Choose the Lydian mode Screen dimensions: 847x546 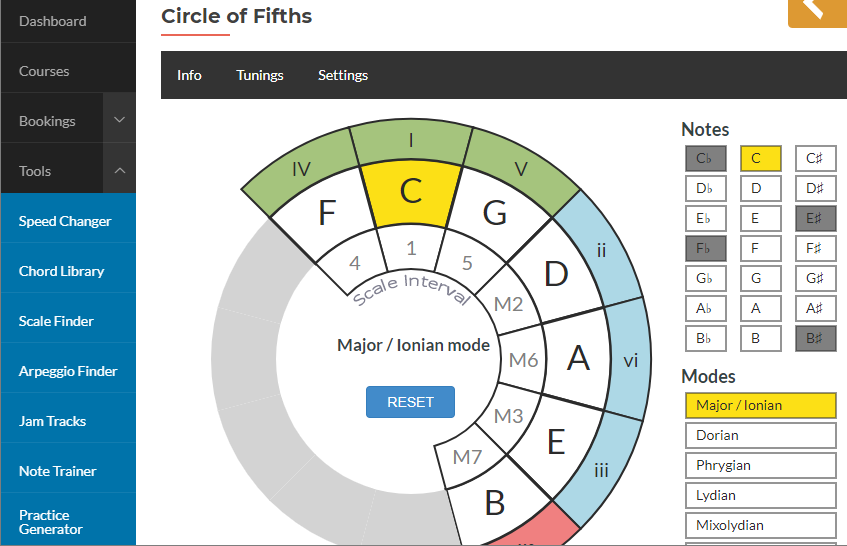tap(760, 496)
